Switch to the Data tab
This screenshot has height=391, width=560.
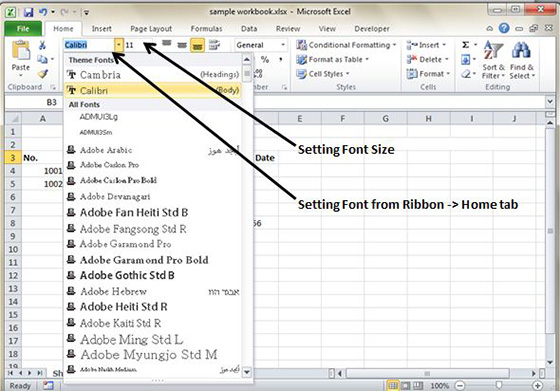(x=249, y=29)
